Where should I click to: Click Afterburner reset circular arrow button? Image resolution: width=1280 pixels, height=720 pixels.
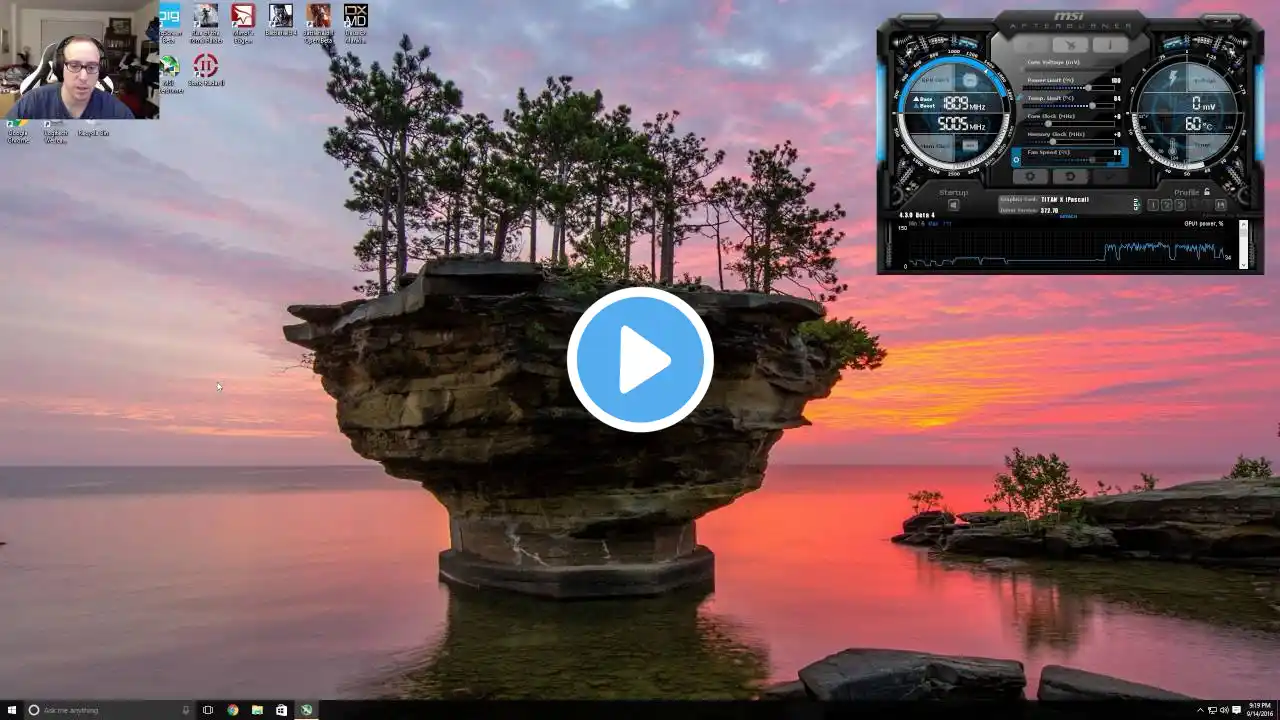tap(1070, 176)
